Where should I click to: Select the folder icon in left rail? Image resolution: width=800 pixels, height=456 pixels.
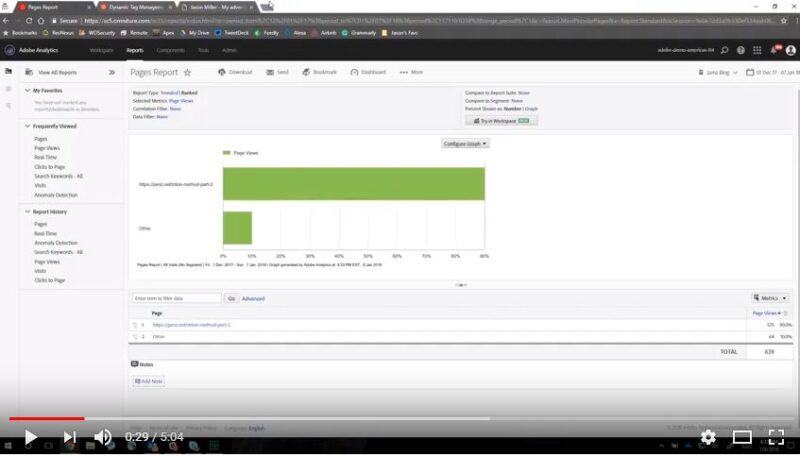point(9,71)
